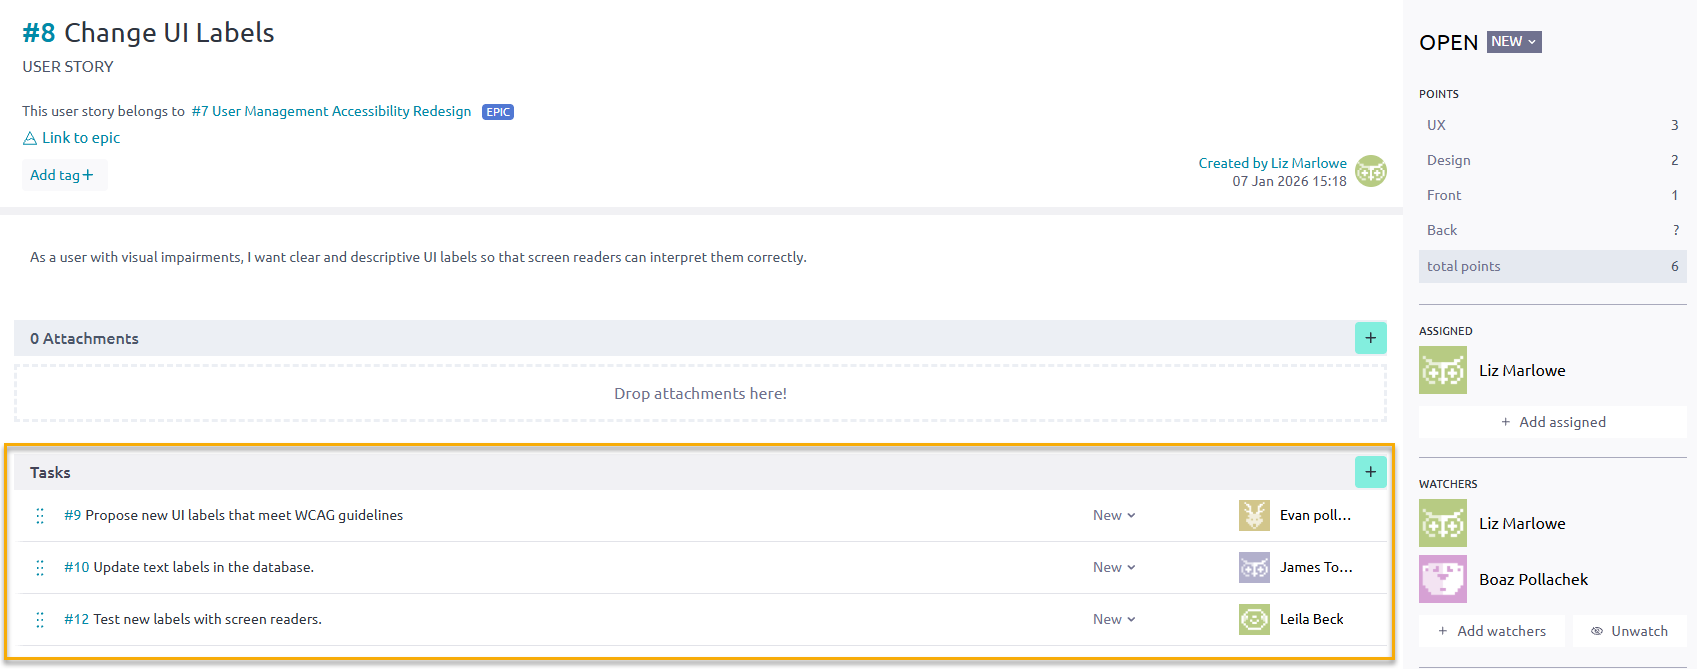This screenshot has width=1697, height=669.
Task: Open status dropdown for task #10
Action: point(1114,567)
